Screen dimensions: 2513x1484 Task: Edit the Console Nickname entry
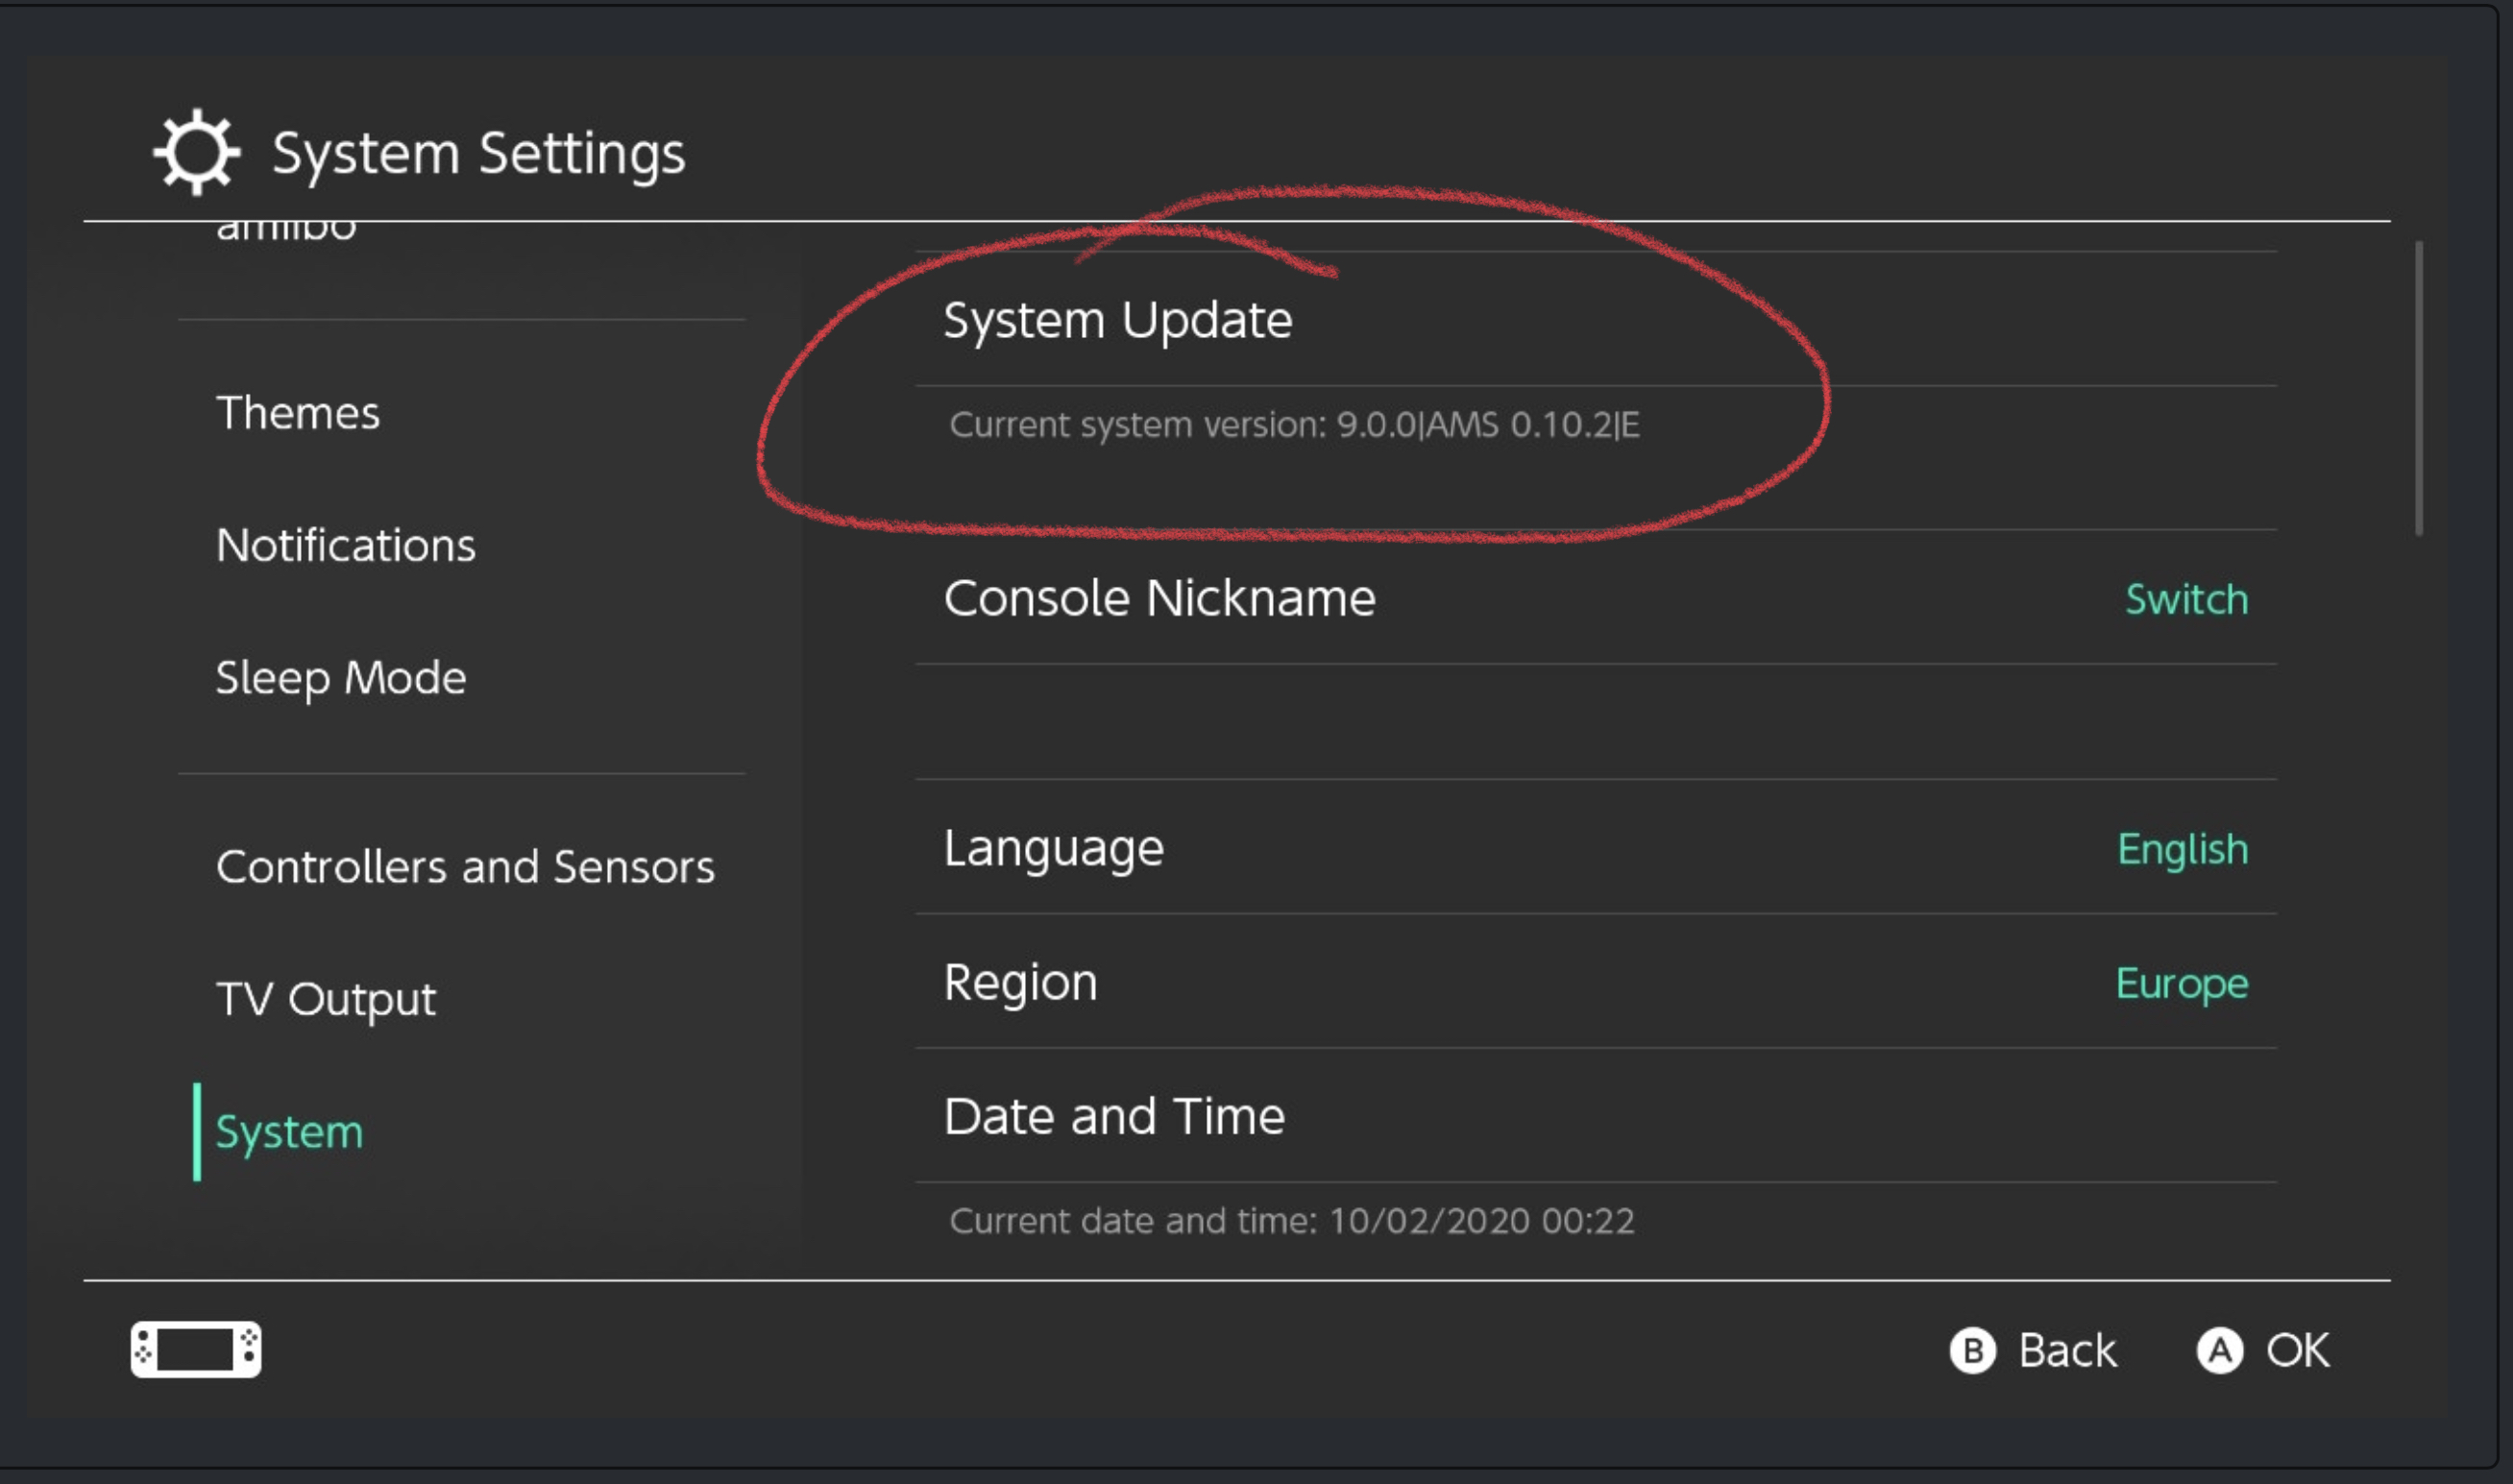(1596, 597)
